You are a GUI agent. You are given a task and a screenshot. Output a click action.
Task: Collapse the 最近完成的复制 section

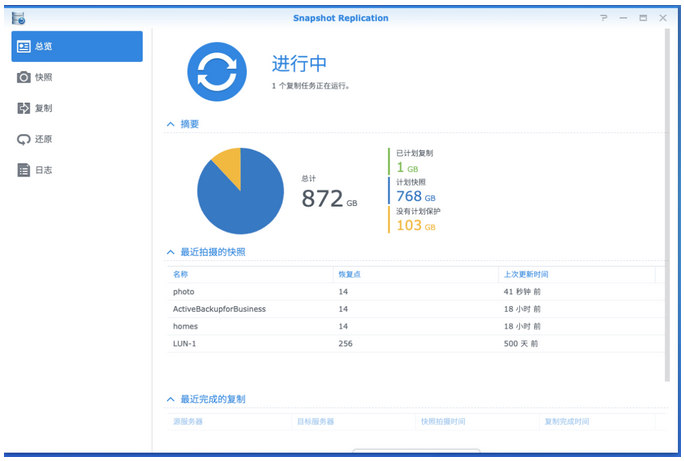point(171,399)
